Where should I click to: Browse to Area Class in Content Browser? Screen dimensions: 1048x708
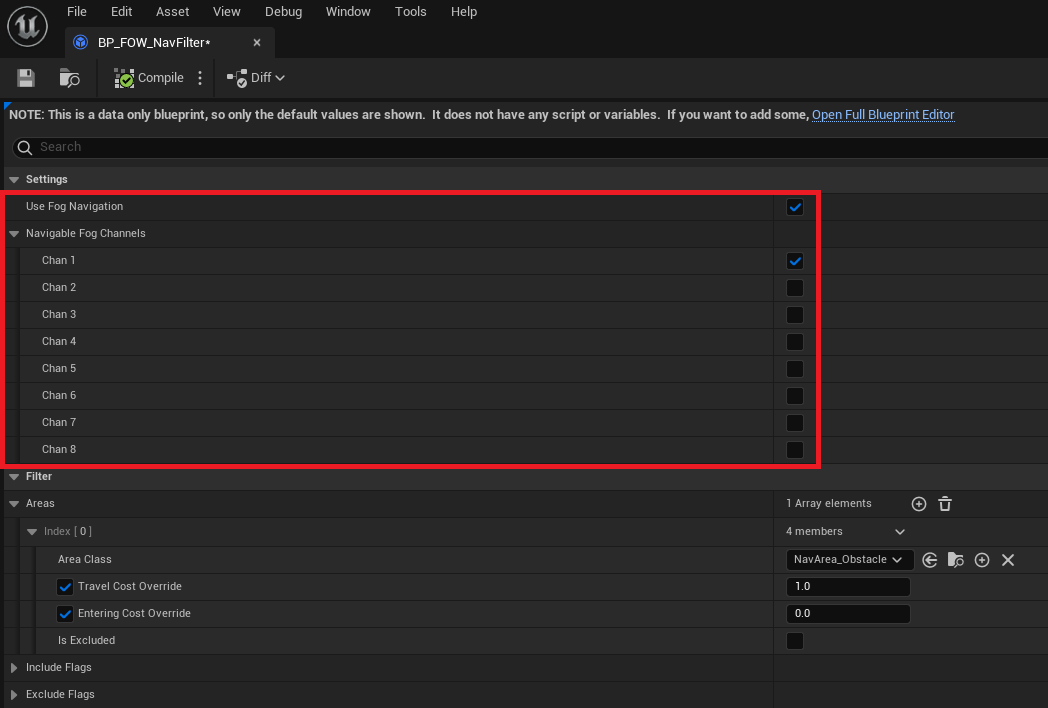tap(956, 560)
